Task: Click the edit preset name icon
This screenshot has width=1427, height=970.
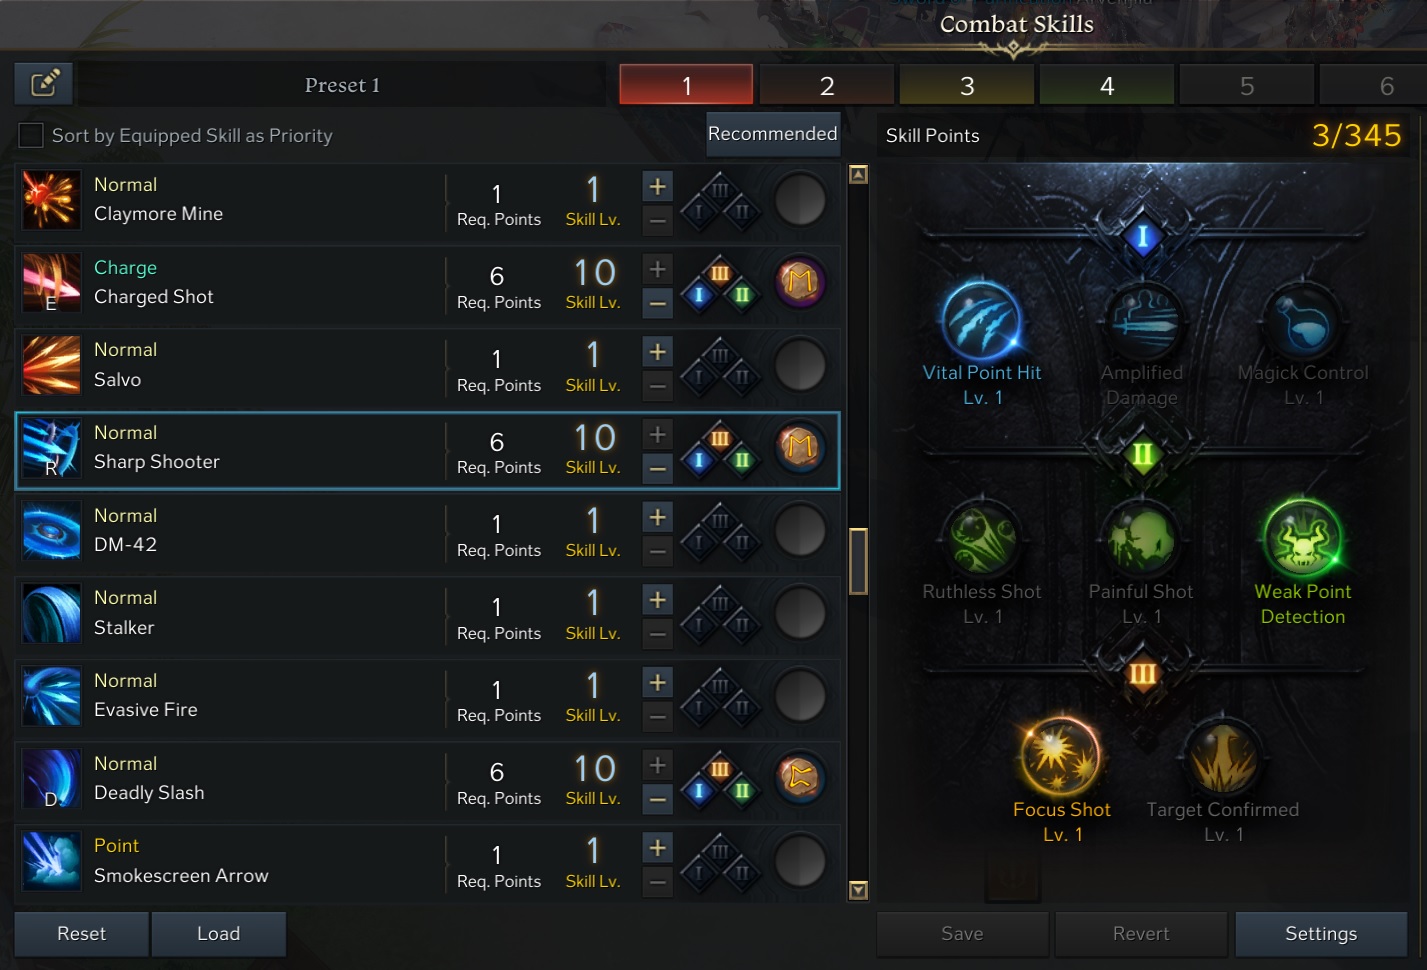Action: click(x=44, y=84)
